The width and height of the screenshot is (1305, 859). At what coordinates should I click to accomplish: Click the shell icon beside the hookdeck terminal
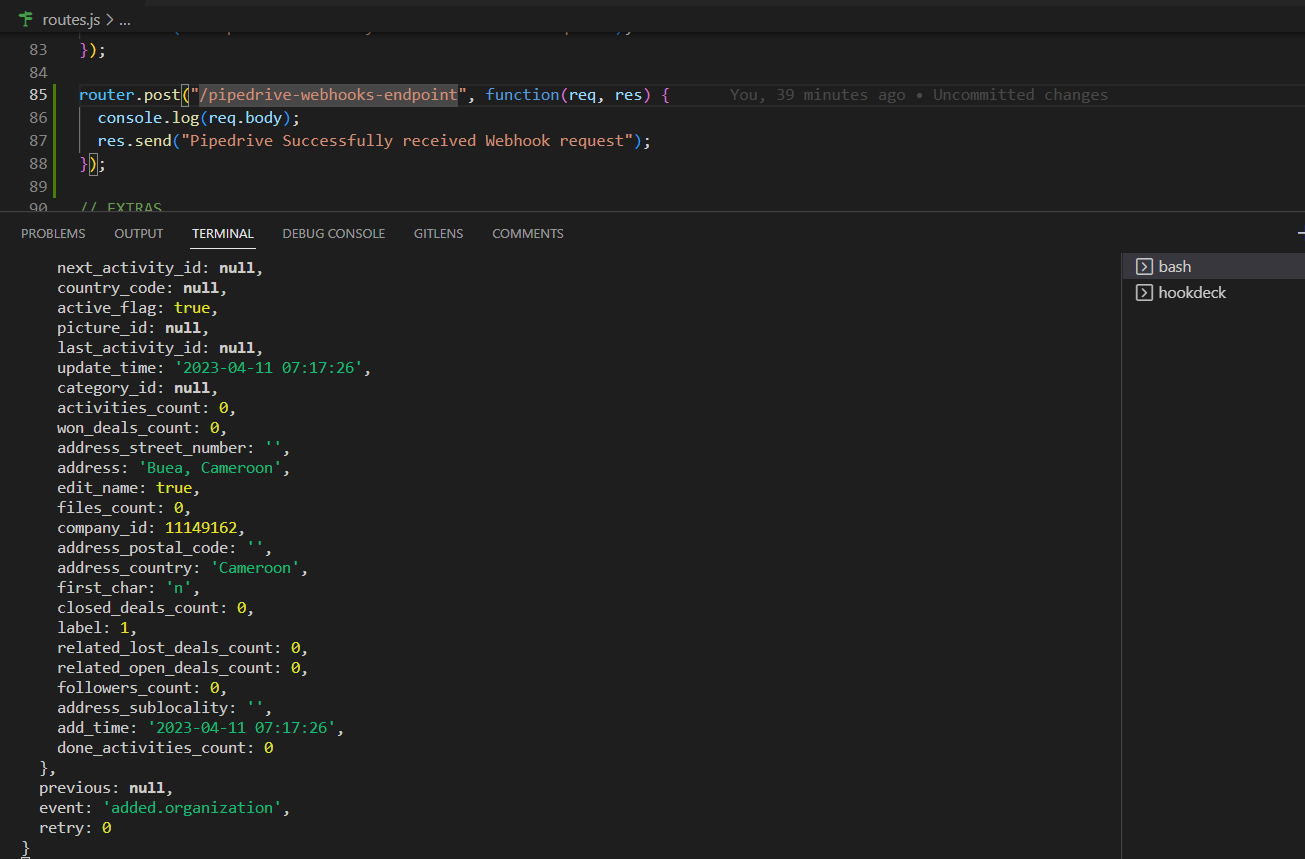[x=1142, y=292]
